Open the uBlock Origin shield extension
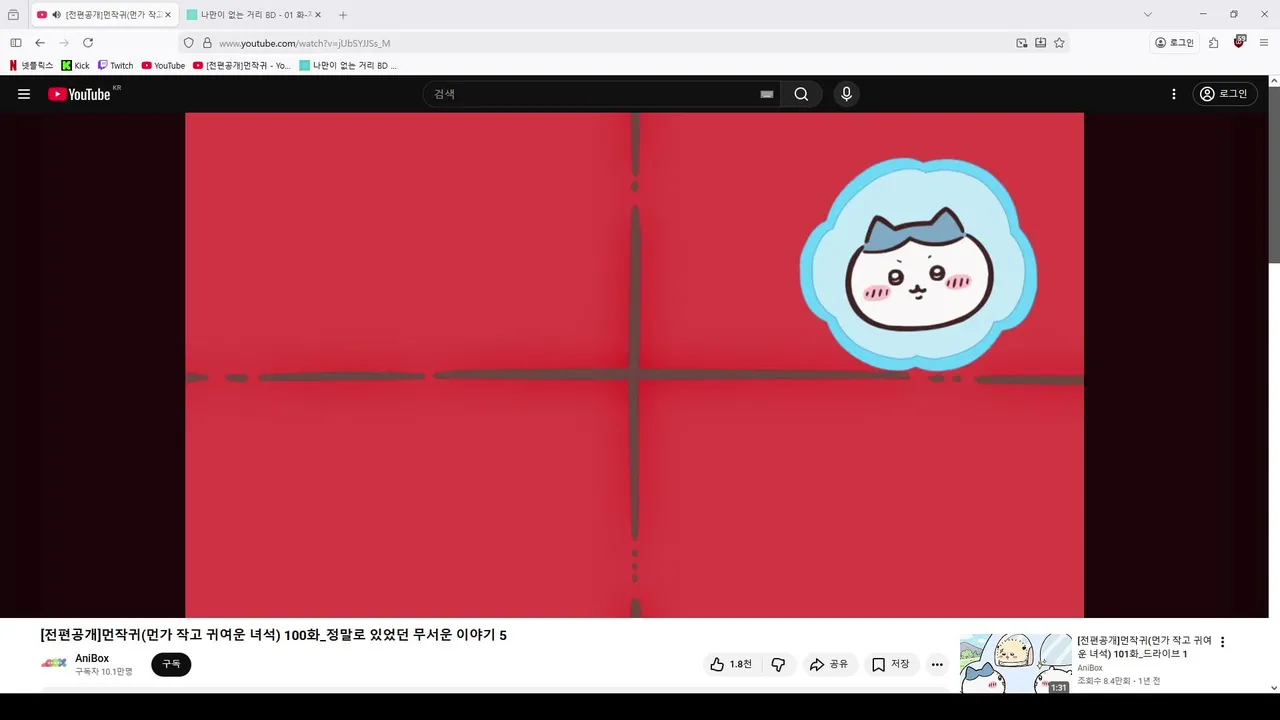 1239,43
